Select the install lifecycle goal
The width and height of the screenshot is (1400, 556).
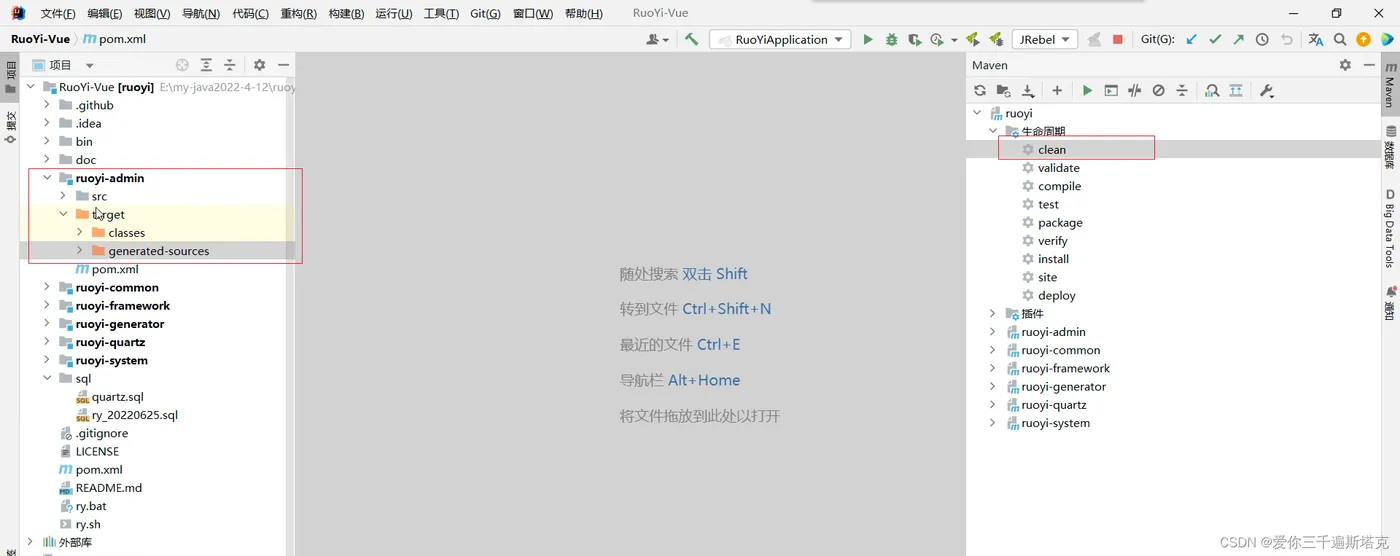pyautogui.click(x=1053, y=259)
